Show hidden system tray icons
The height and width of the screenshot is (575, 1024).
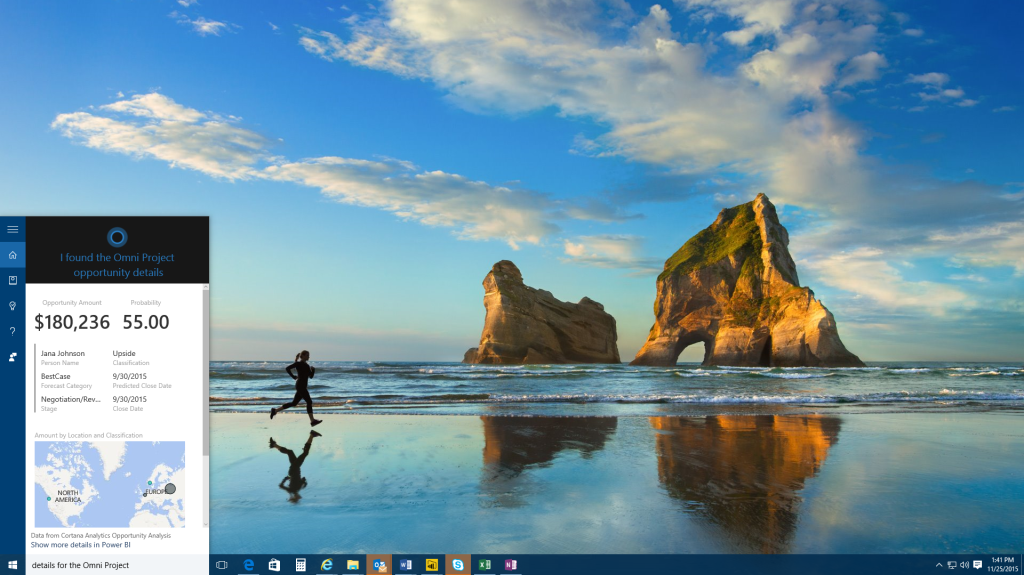[939, 565]
